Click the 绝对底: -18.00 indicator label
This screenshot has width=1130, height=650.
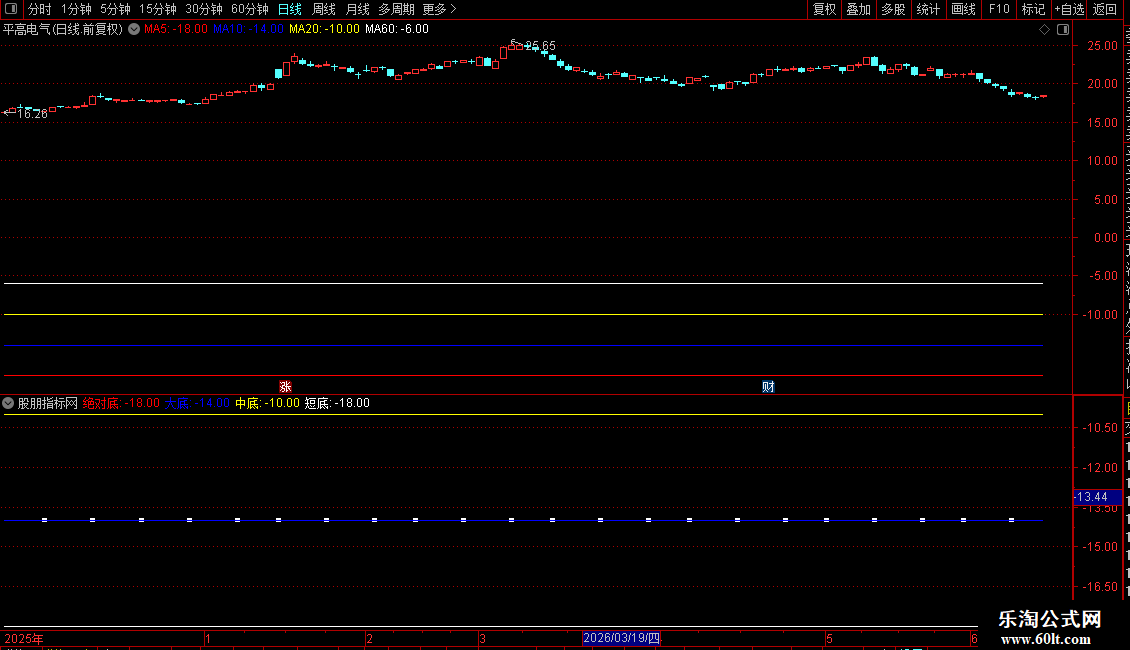tap(121, 403)
